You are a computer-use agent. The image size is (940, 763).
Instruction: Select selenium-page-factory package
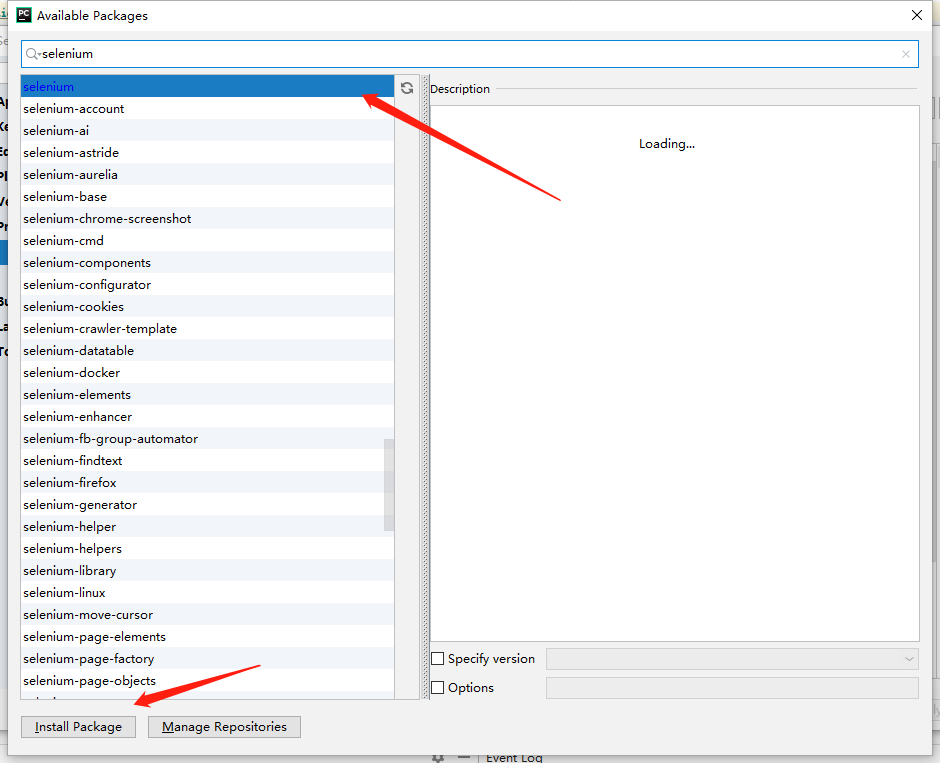[x=207, y=659]
